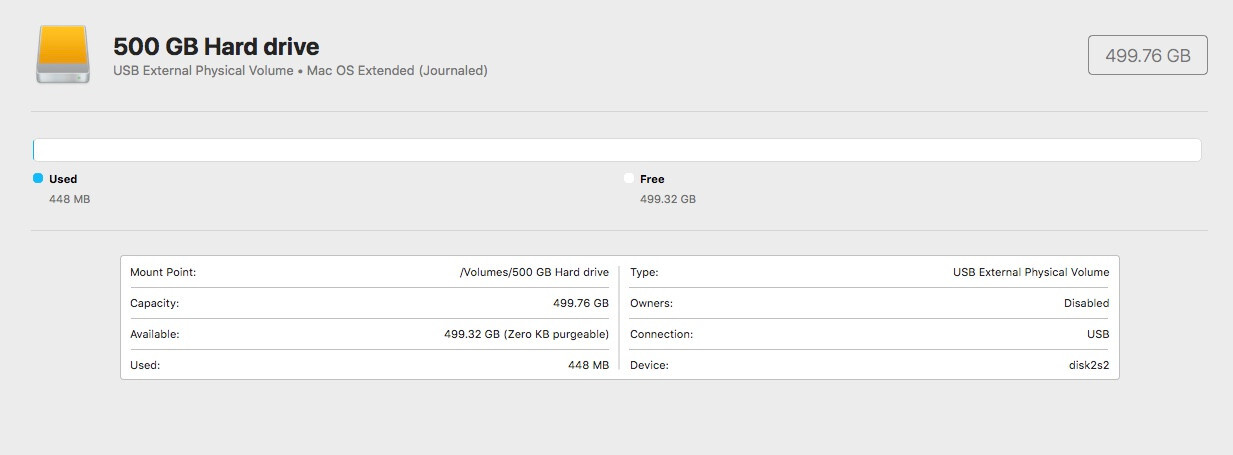Click the '448 MB' value in table
1233x455 pixels.
coord(588,365)
